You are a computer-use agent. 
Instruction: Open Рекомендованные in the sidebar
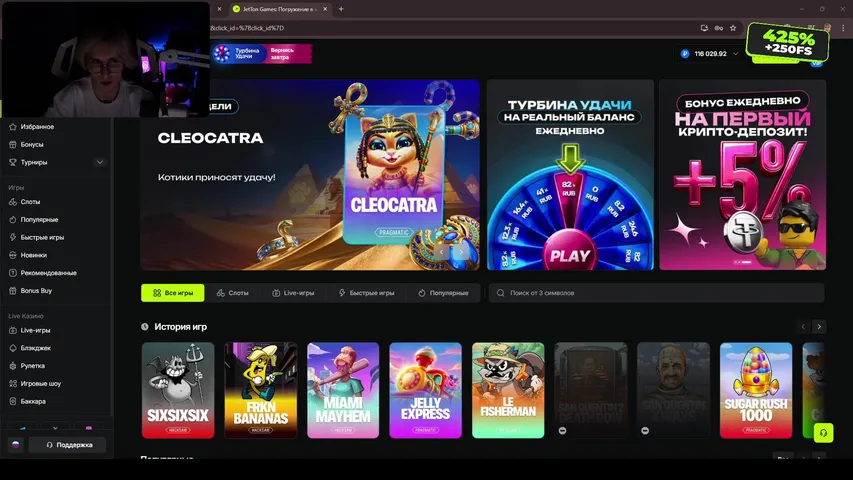[48, 273]
